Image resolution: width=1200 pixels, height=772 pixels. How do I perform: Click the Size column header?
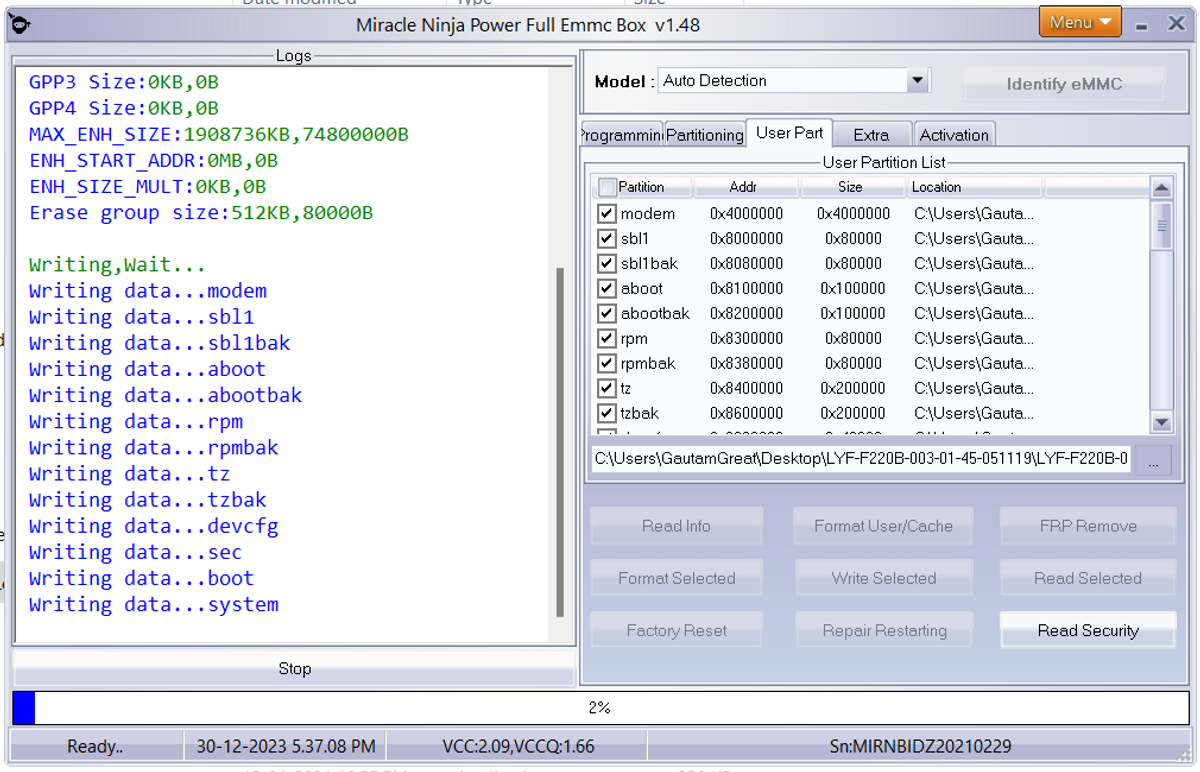point(852,187)
